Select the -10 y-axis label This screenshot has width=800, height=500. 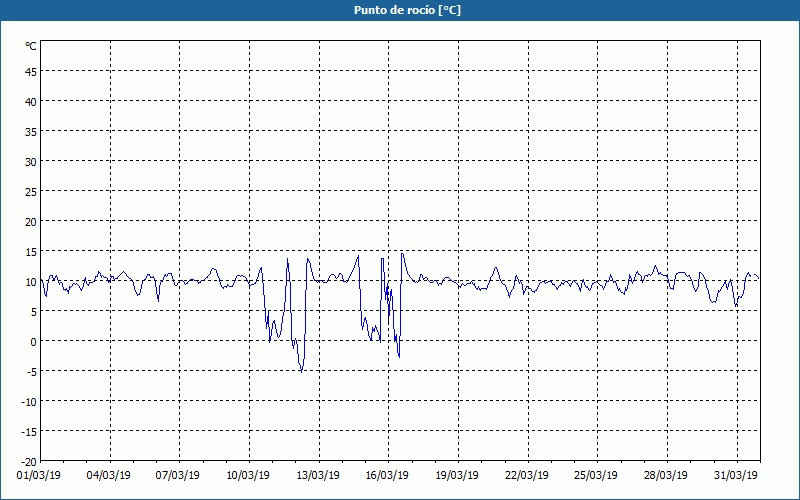pos(29,402)
